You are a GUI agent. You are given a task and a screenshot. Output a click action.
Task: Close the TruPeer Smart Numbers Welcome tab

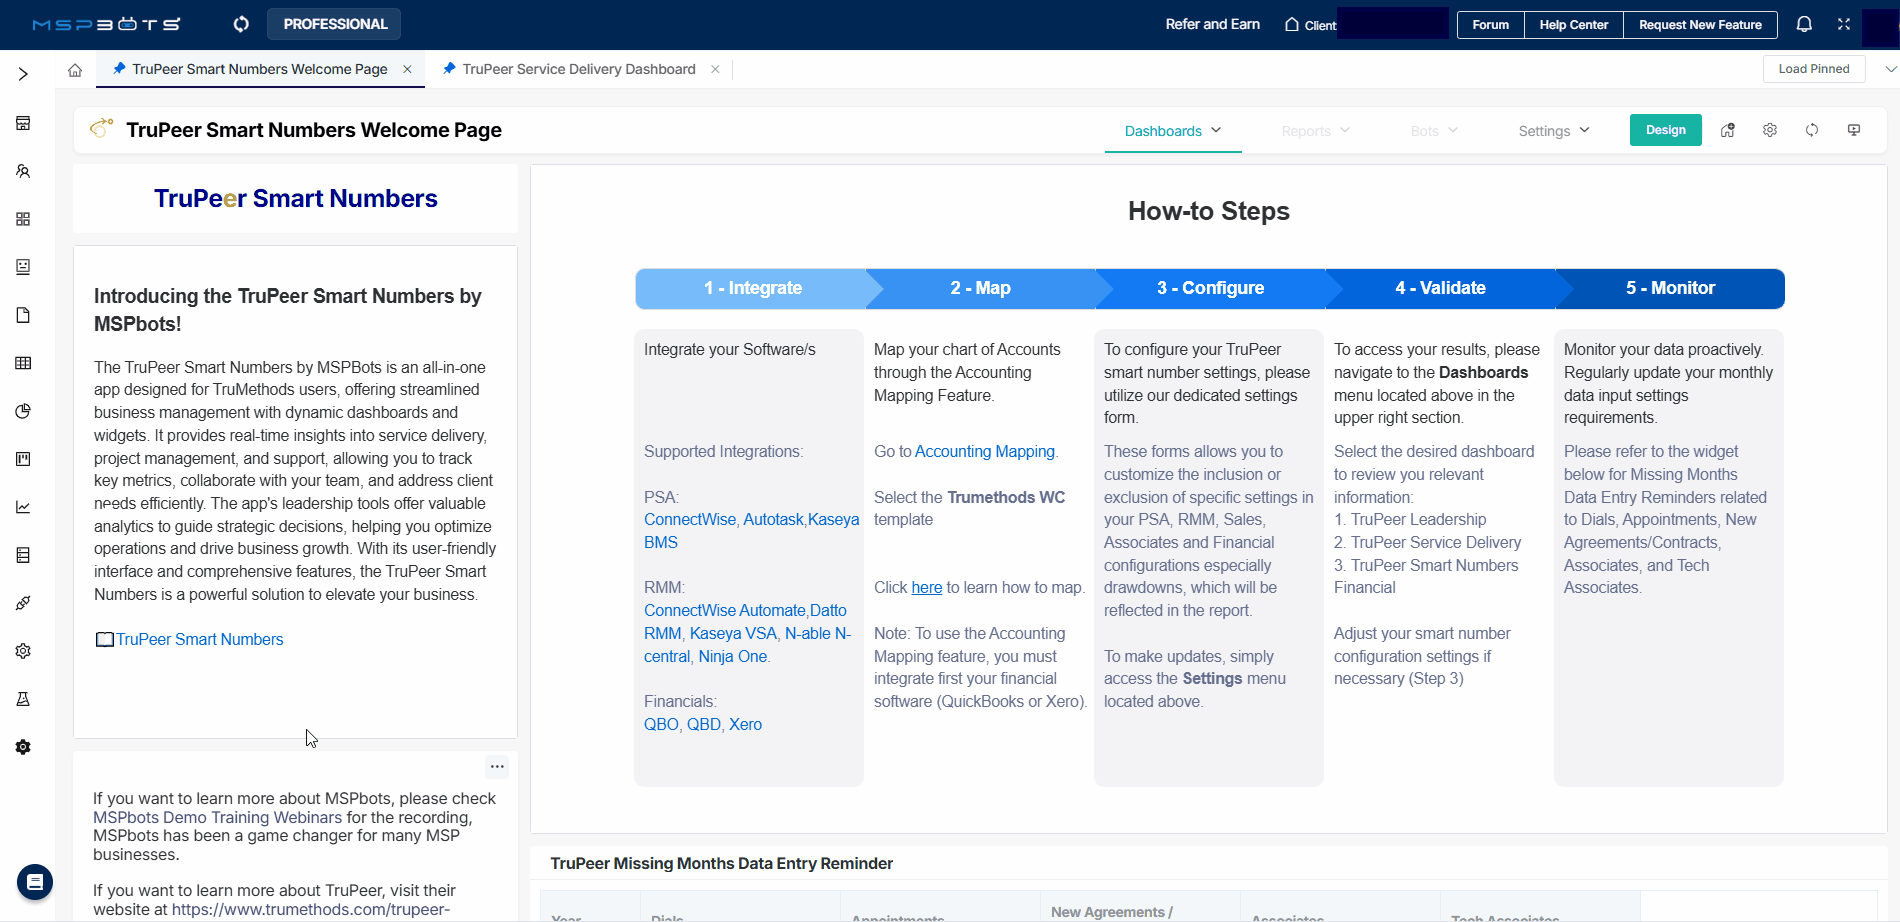point(407,69)
